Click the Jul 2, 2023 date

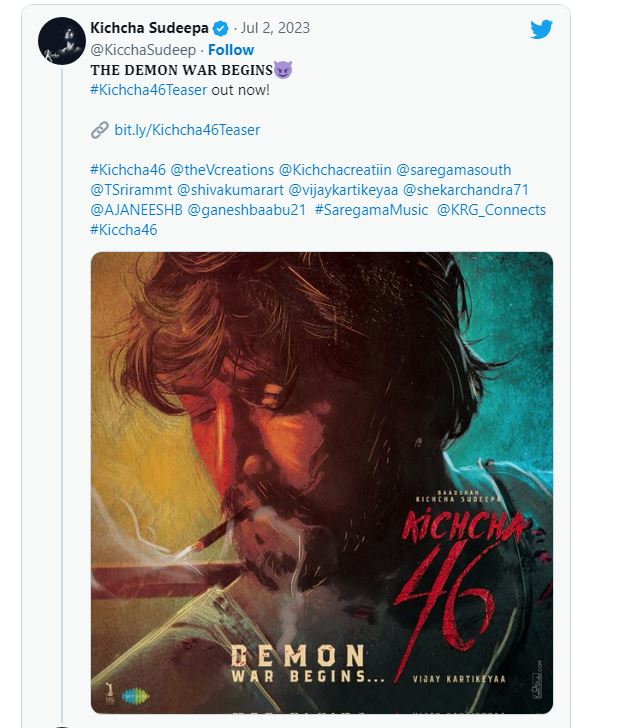tap(274, 29)
